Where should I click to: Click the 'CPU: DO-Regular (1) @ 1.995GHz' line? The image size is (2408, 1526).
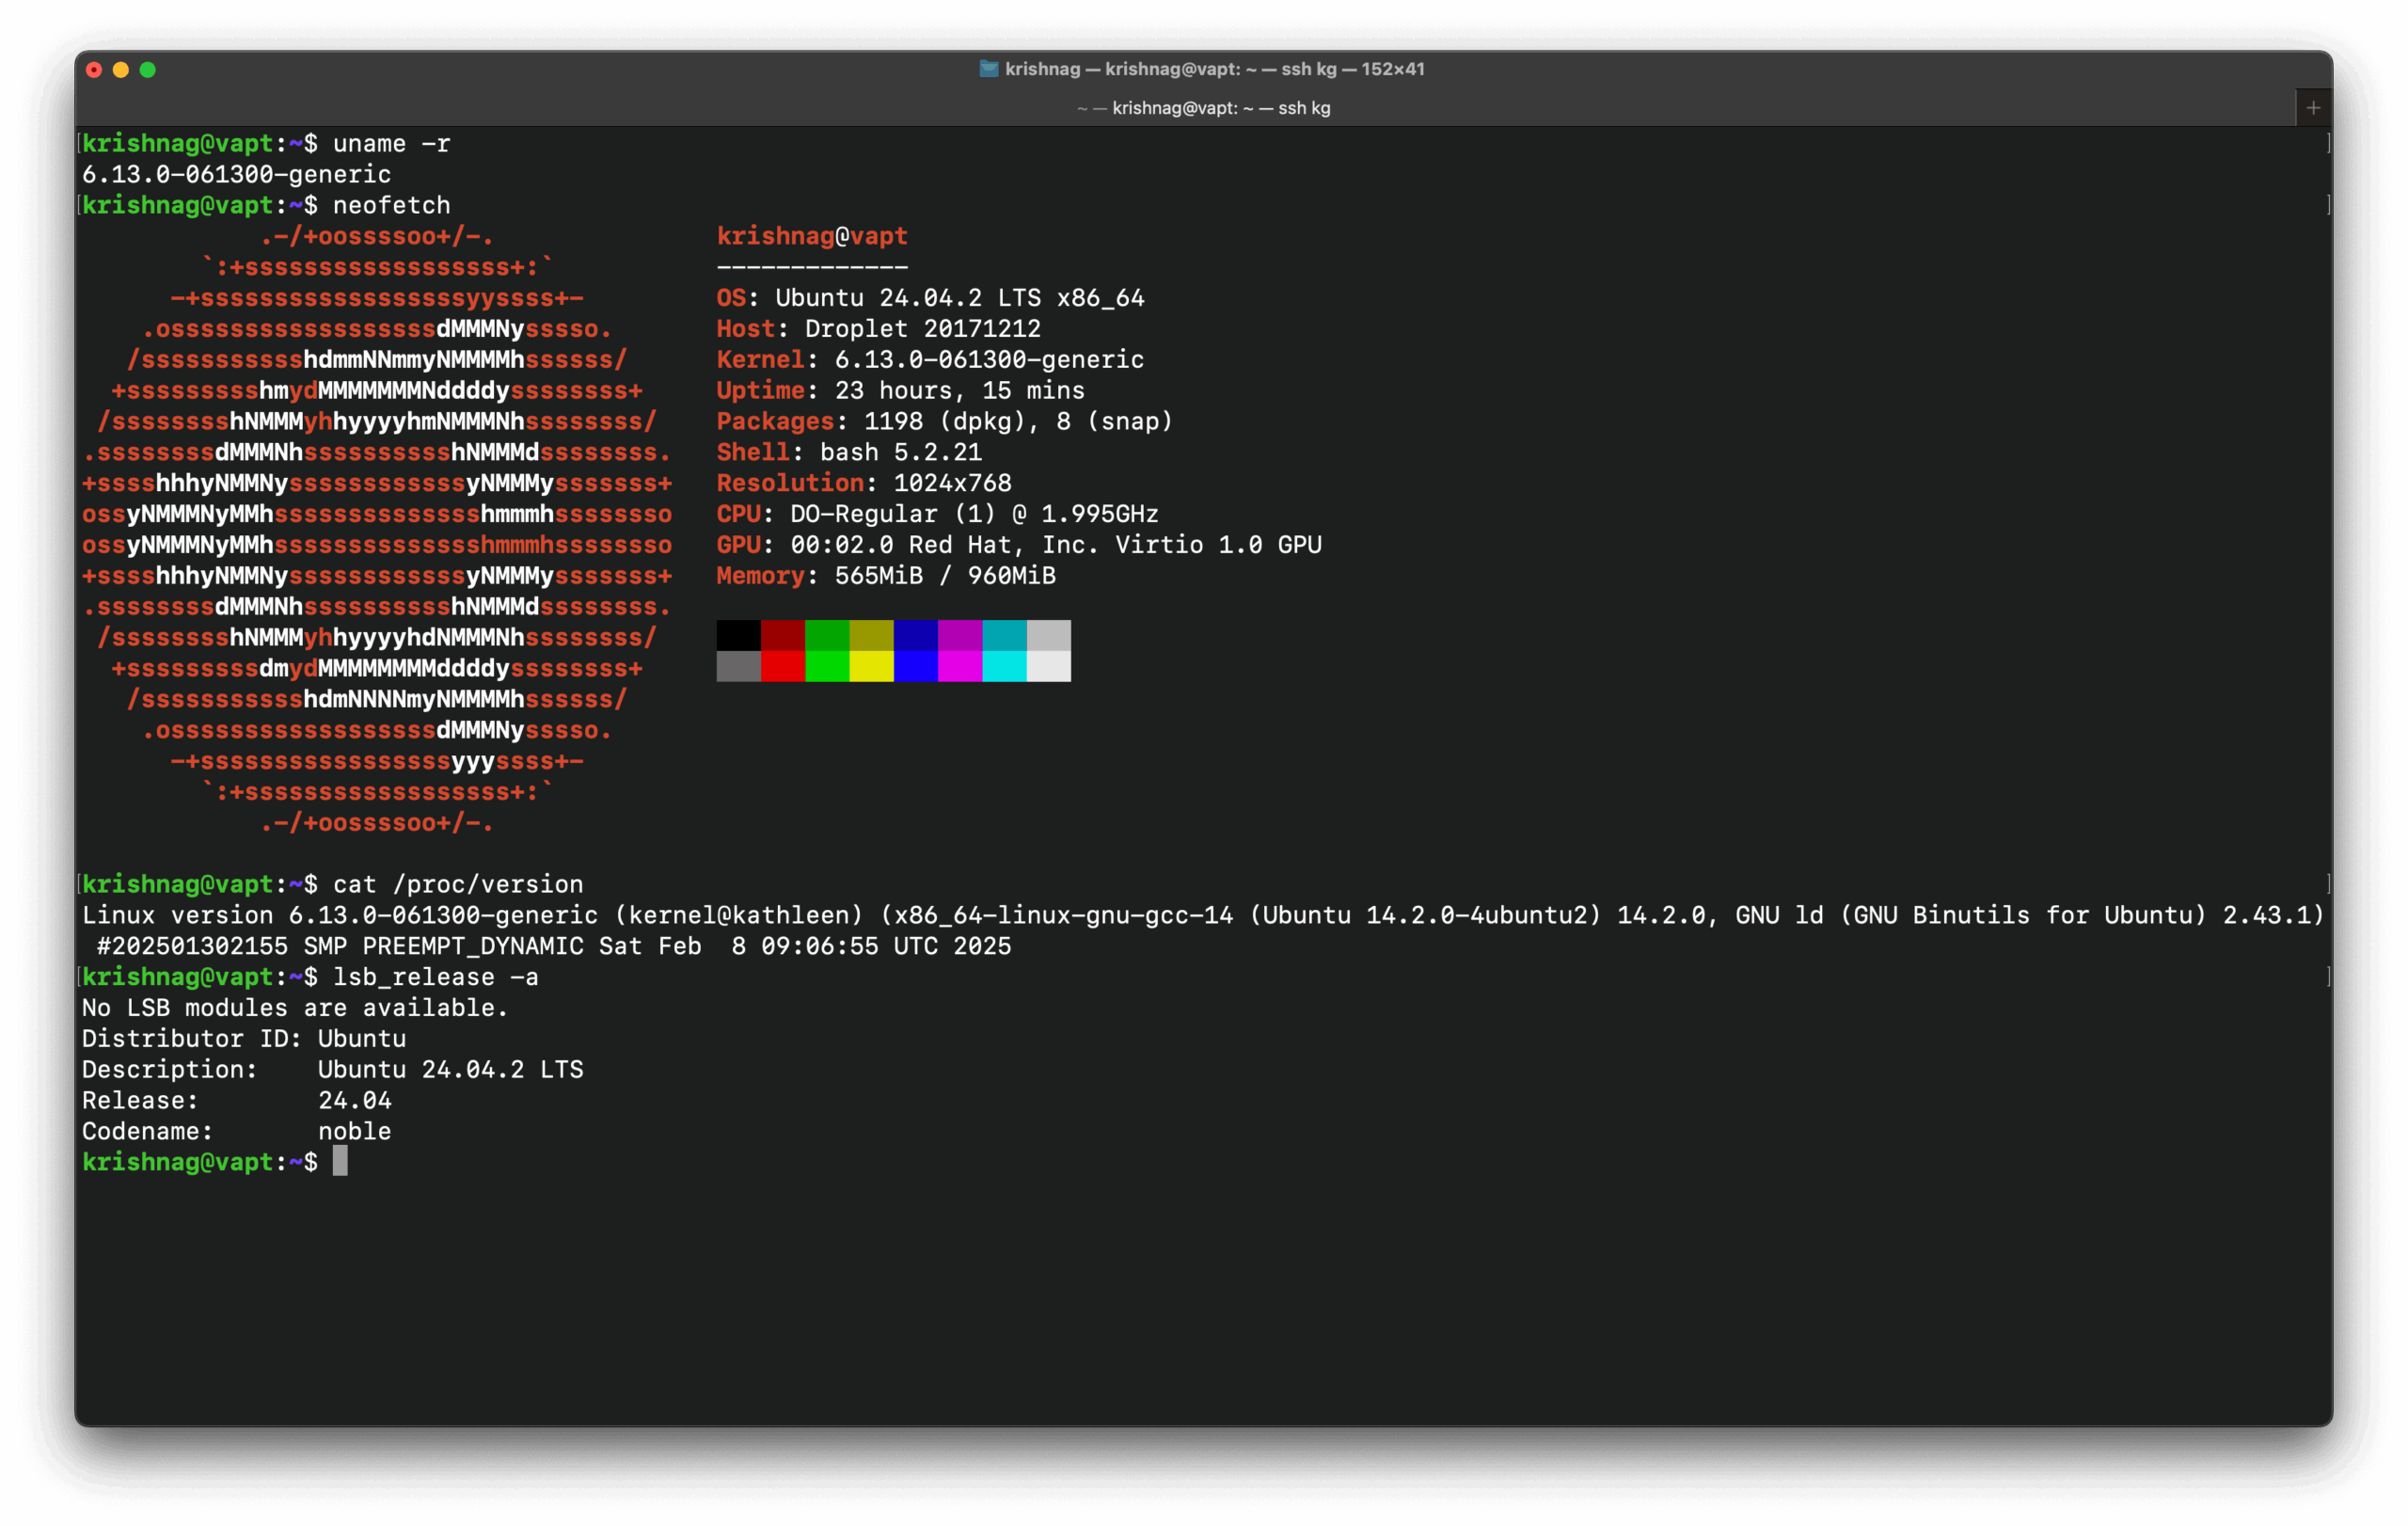938,515
